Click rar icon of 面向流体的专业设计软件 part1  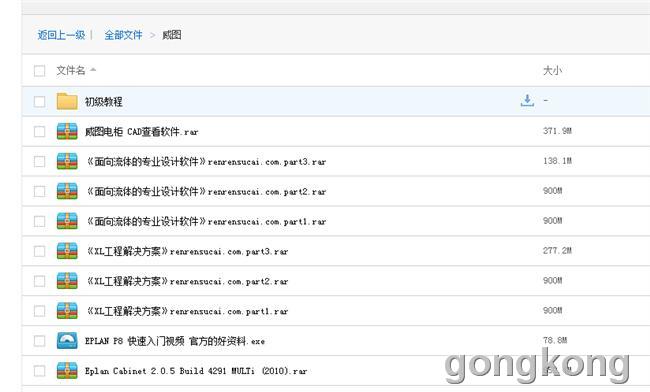[x=67, y=221]
